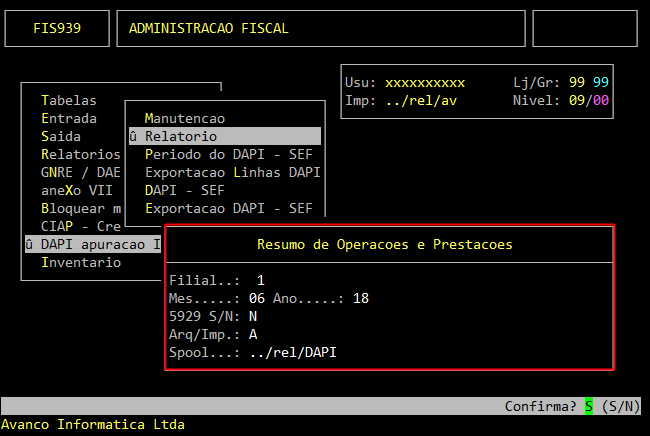Open the Inventario menu item
650x436 pixels.
80,262
